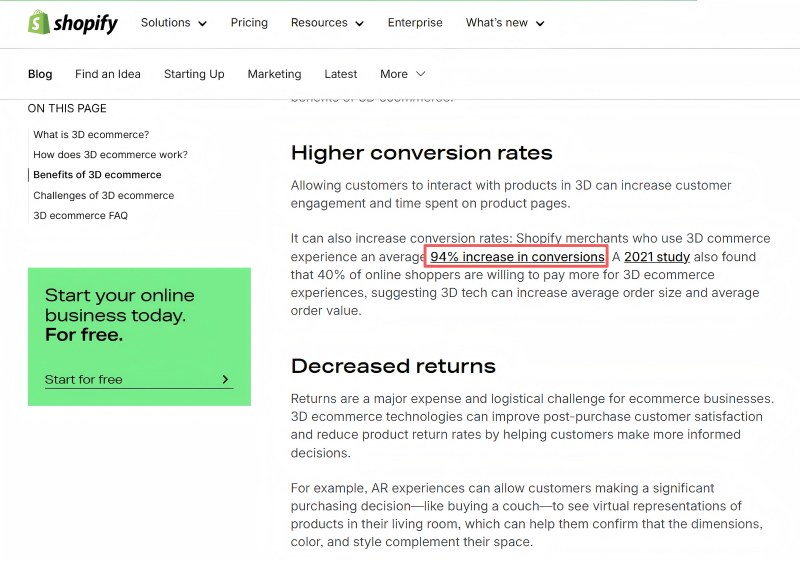This screenshot has height=562, width=800.
Task: Select Benefits of 3D ecommerce in sidebar
Action: coord(97,175)
